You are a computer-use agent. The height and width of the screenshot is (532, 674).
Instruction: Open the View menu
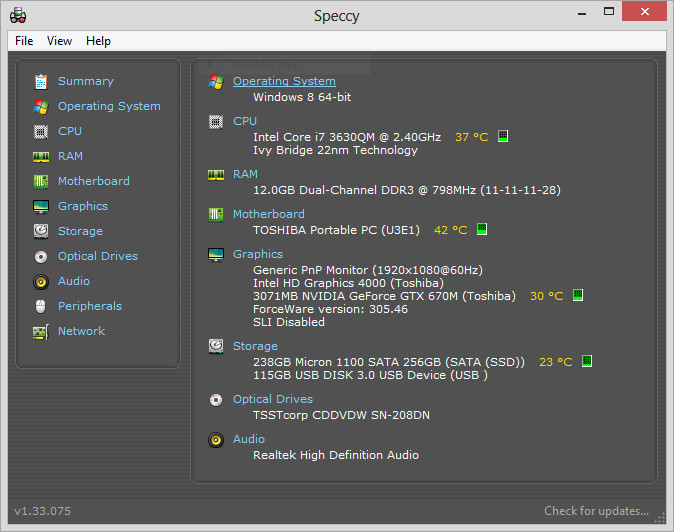pyautogui.click(x=59, y=41)
